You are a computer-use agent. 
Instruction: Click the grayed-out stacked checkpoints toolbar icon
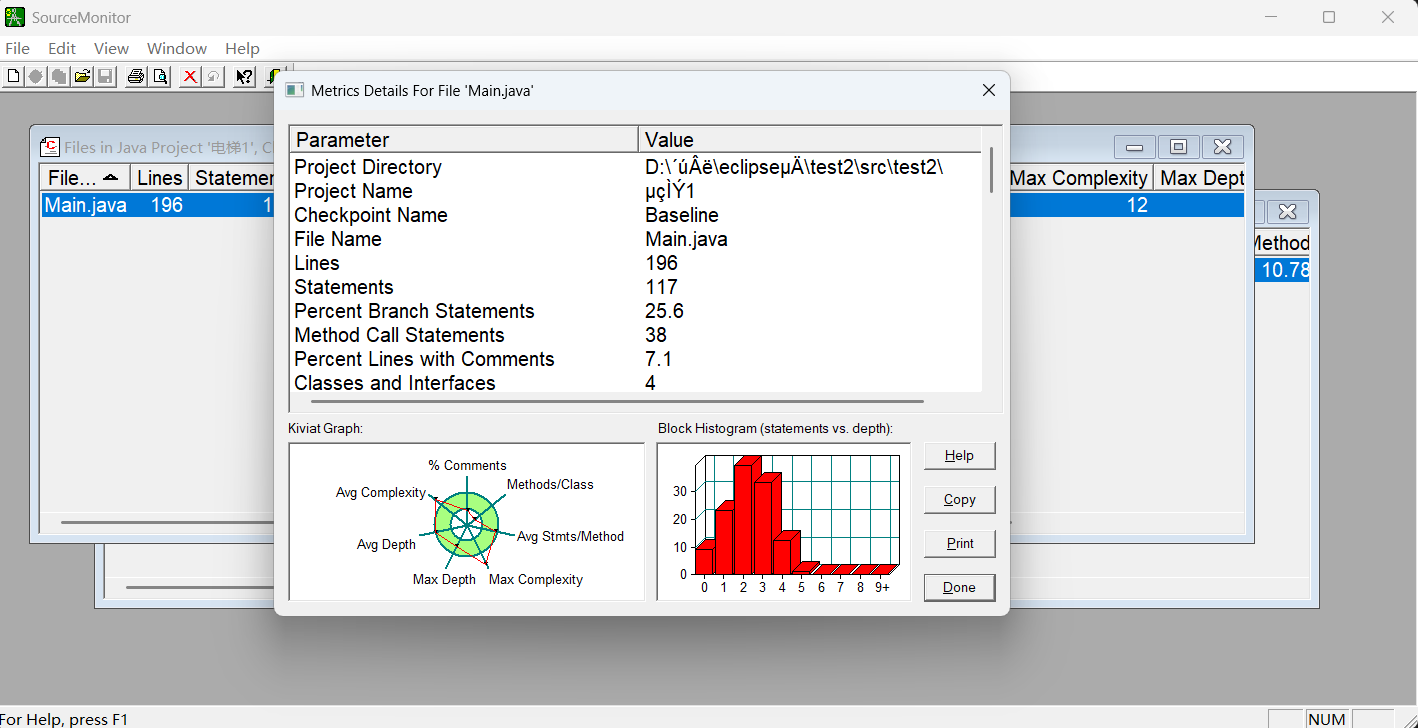coord(59,76)
